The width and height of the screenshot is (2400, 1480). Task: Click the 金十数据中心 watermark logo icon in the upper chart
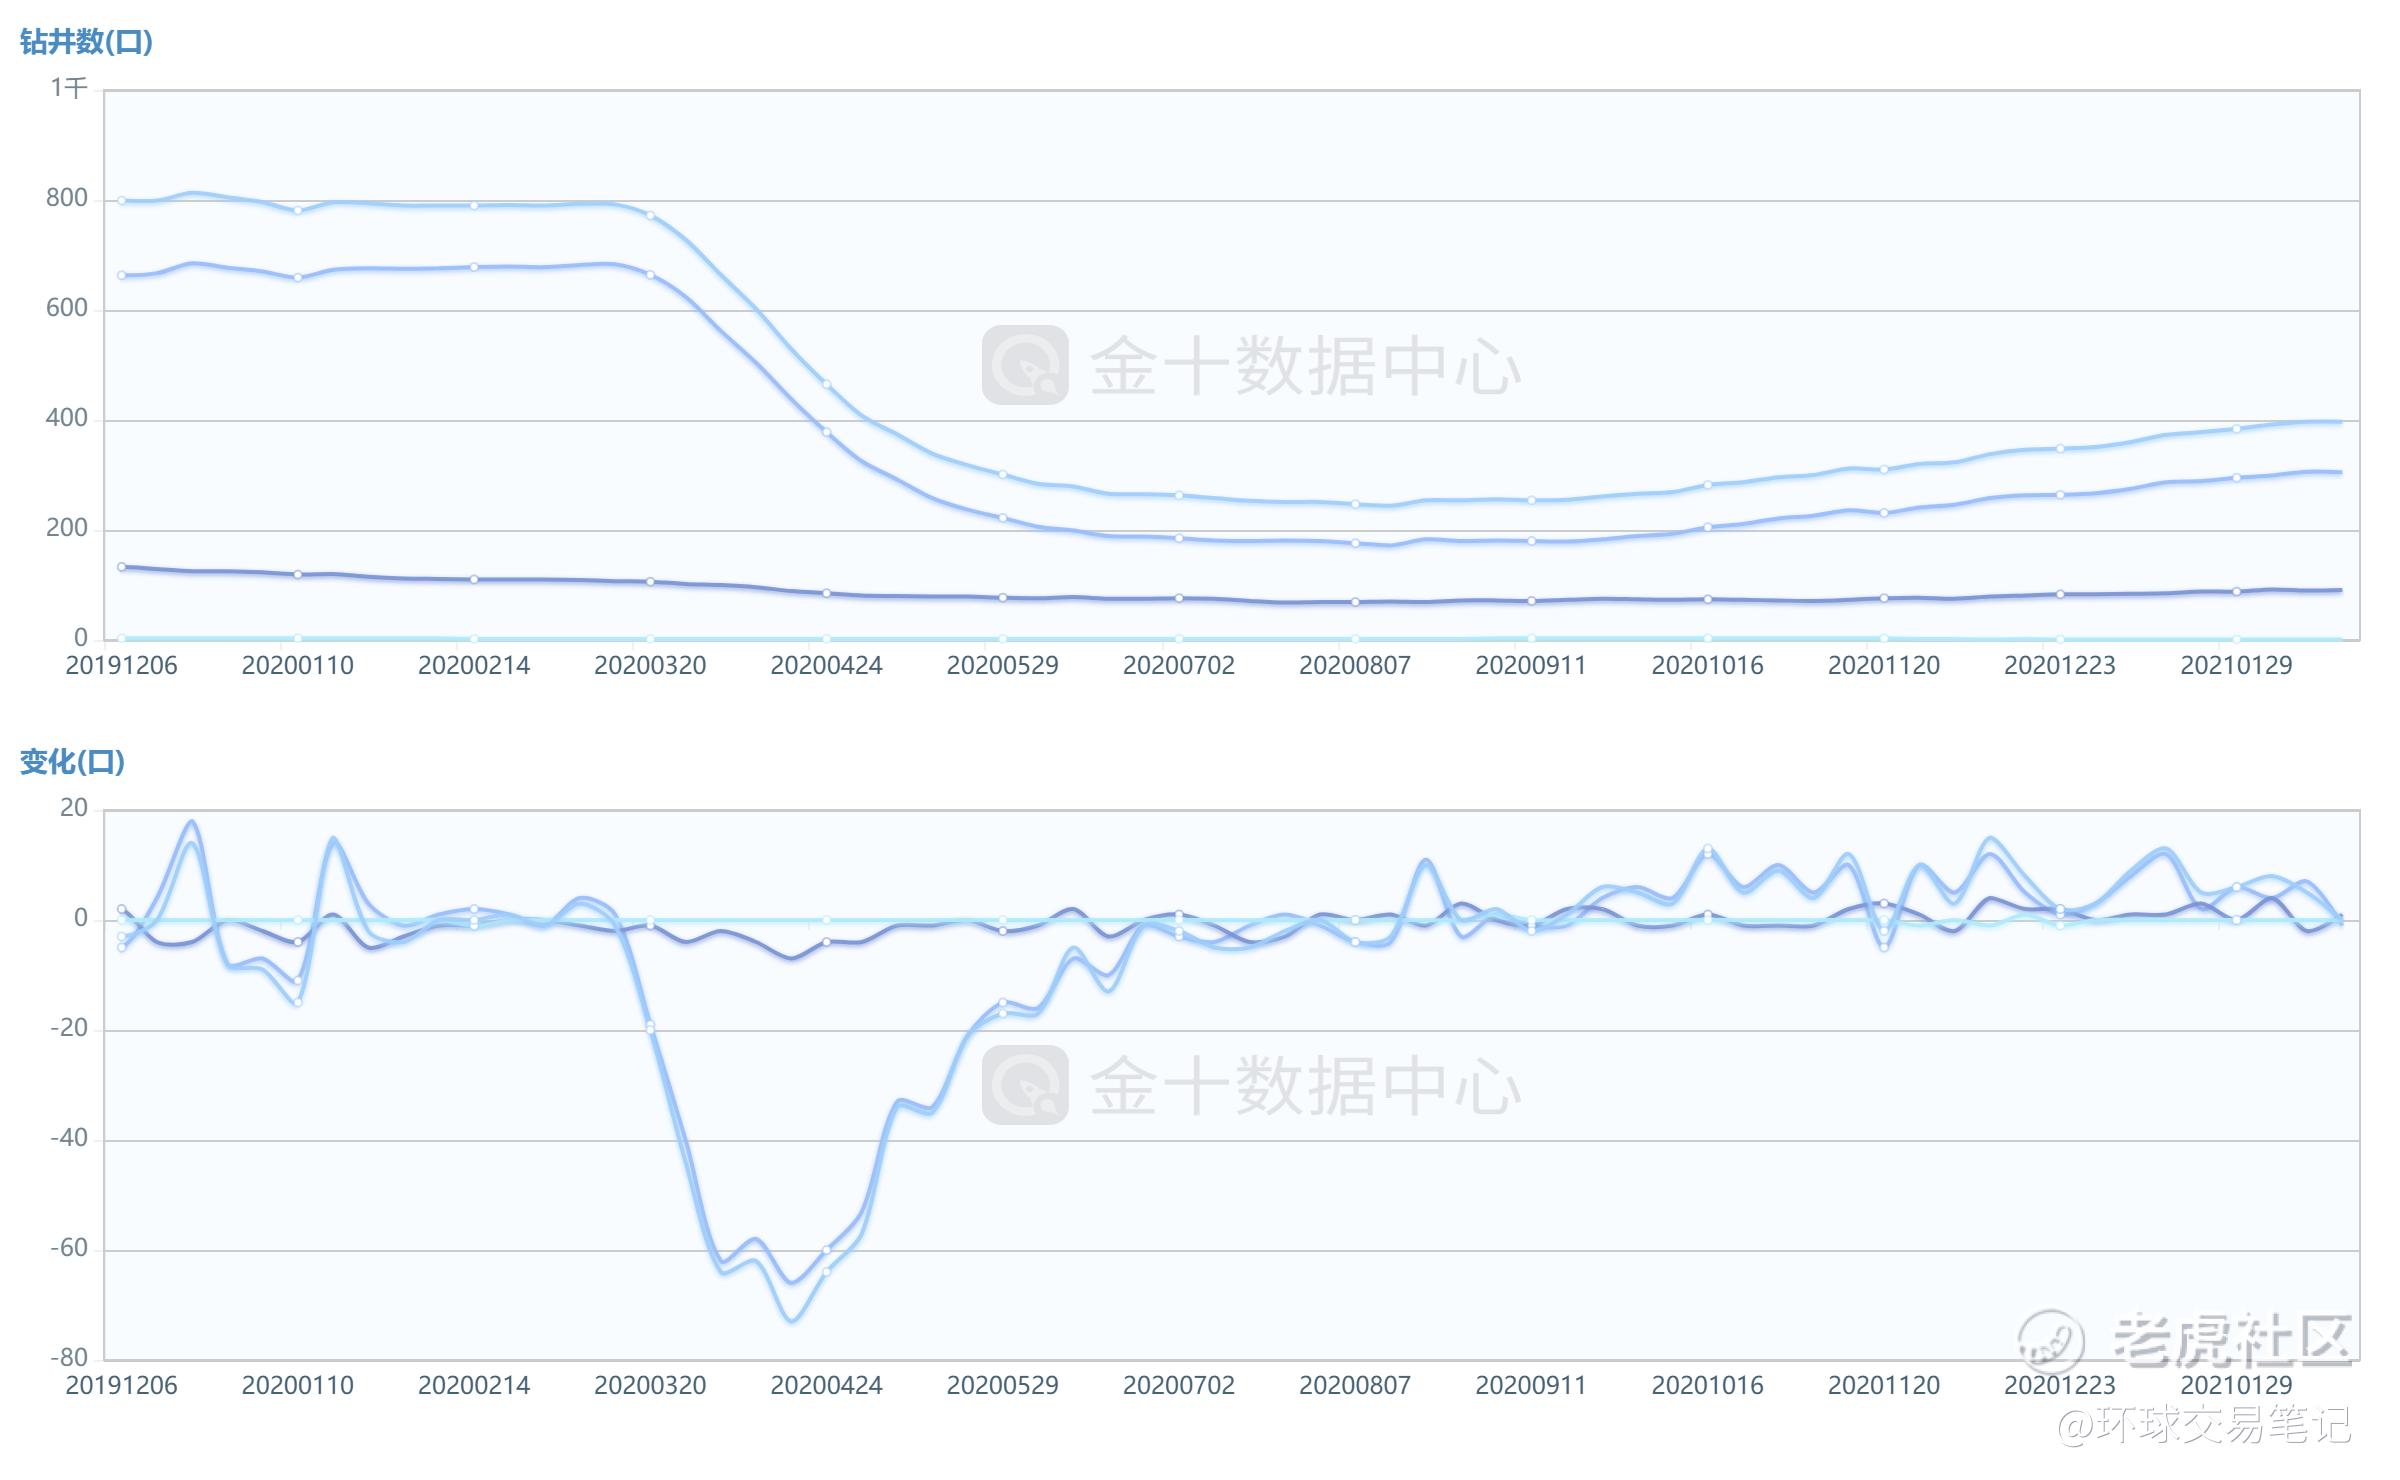pyautogui.click(x=1025, y=365)
